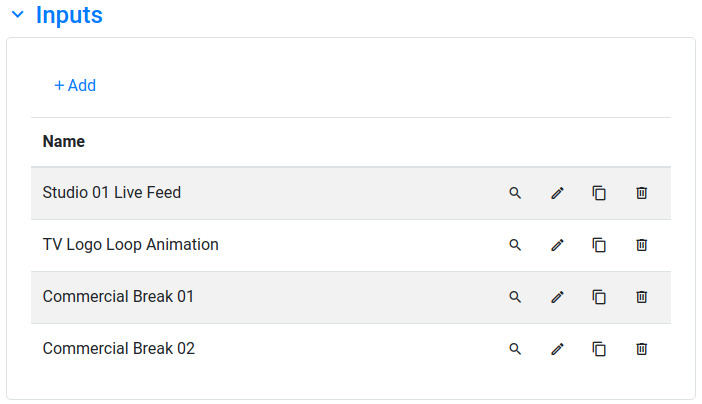This screenshot has height=404, width=702.
Task: Inspect Commercial Break 01 with magnifier icon
Action: pyautogui.click(x=515, y=297)
